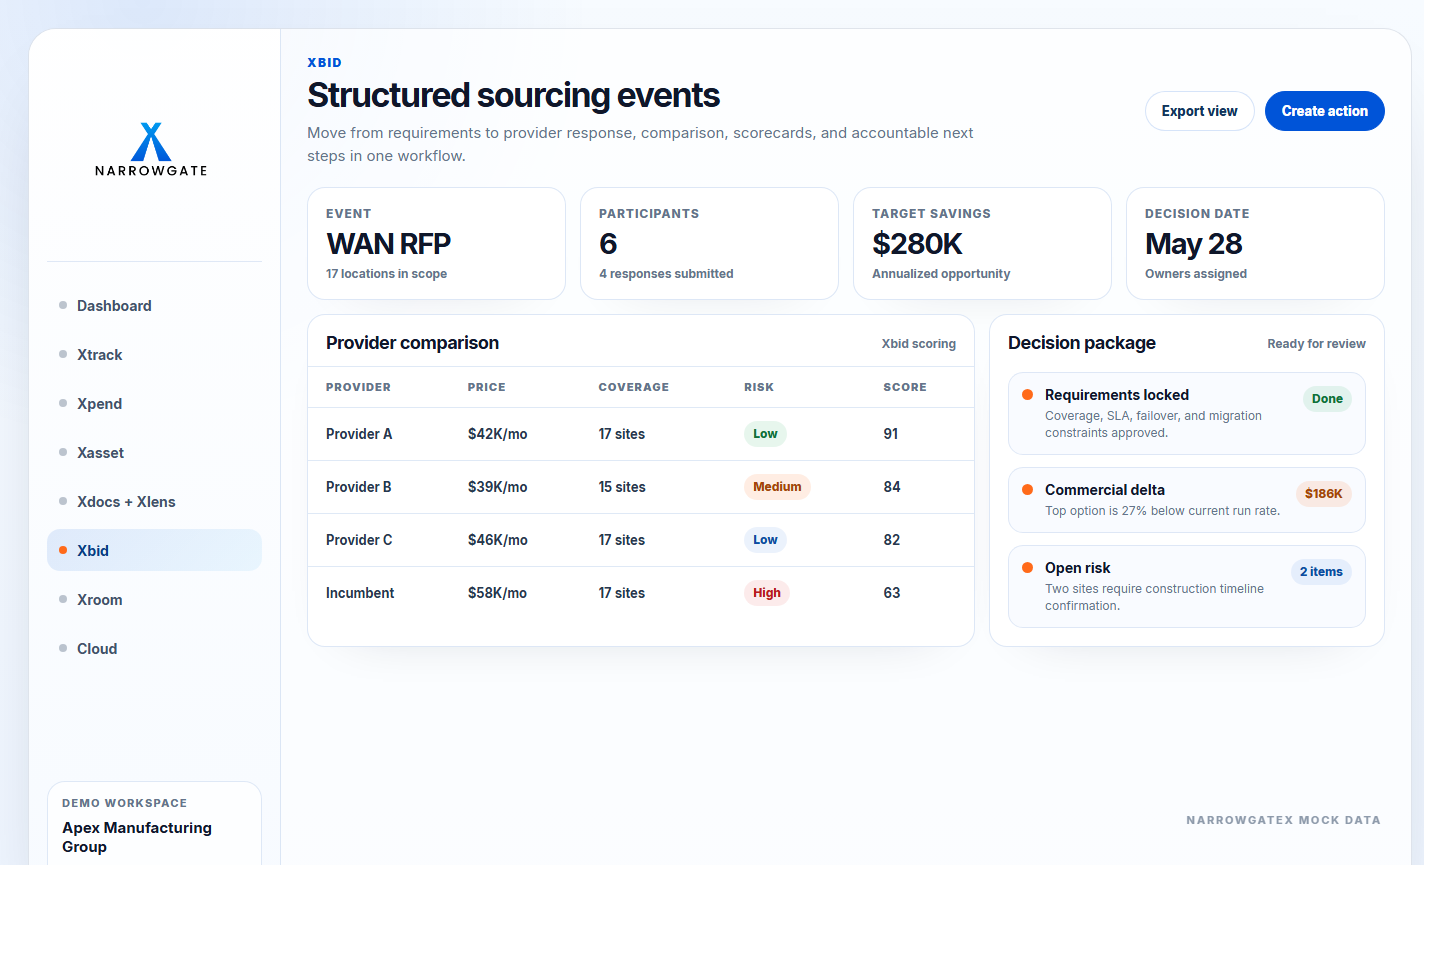The height and width of the screenshot is (960, 1440).
Task: Click the Done status badge
Action: pyautogui.click(x=1327, y=399)
